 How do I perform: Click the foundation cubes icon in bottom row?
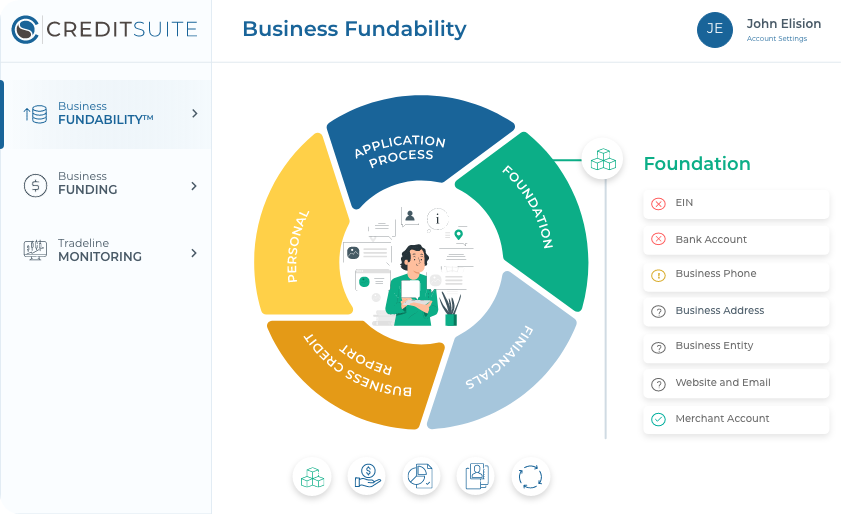pos(312,477)
